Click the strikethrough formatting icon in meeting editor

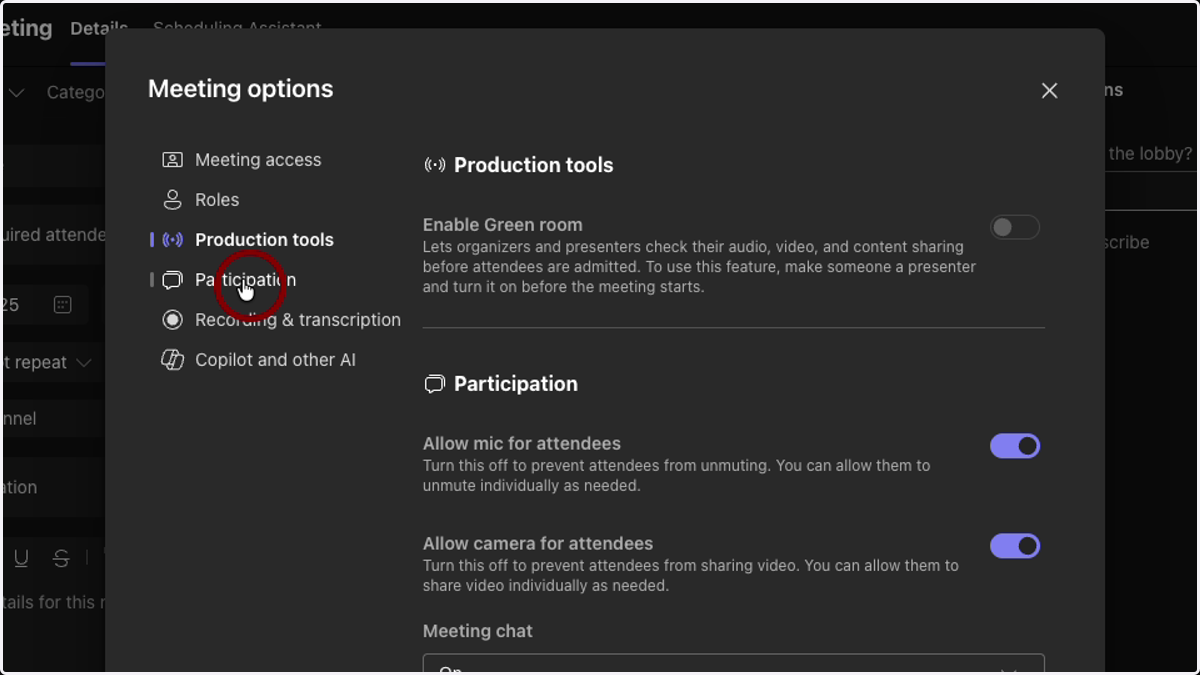point(61,558)
